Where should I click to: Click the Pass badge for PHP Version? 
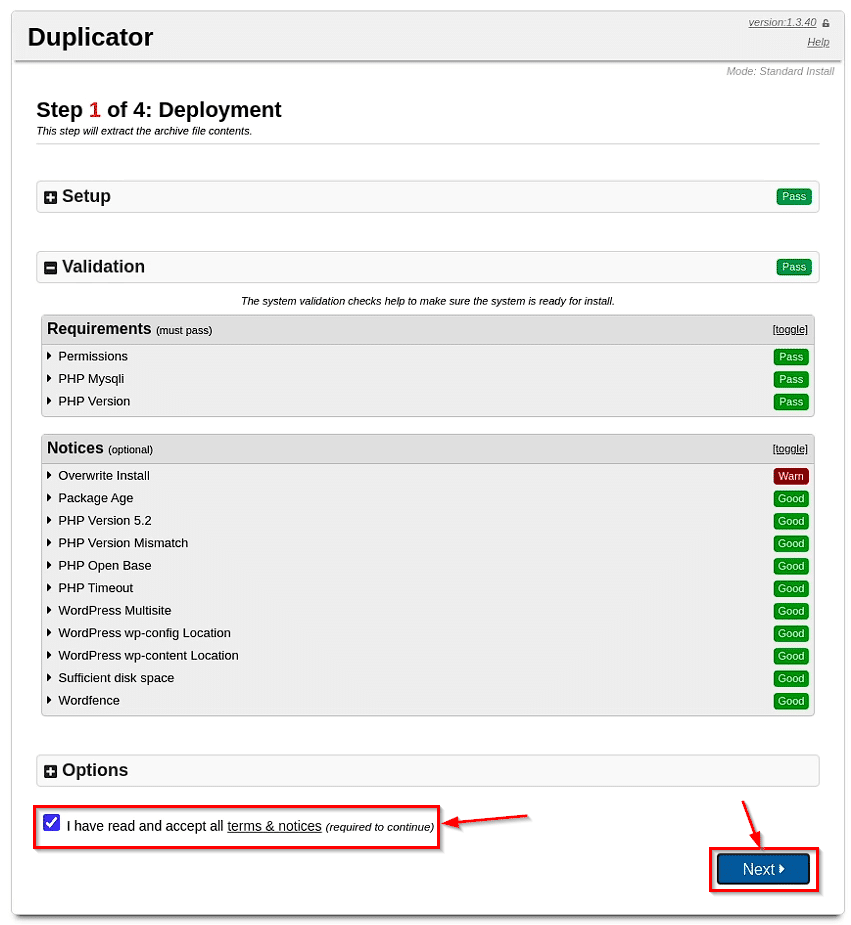click(791, 402)
